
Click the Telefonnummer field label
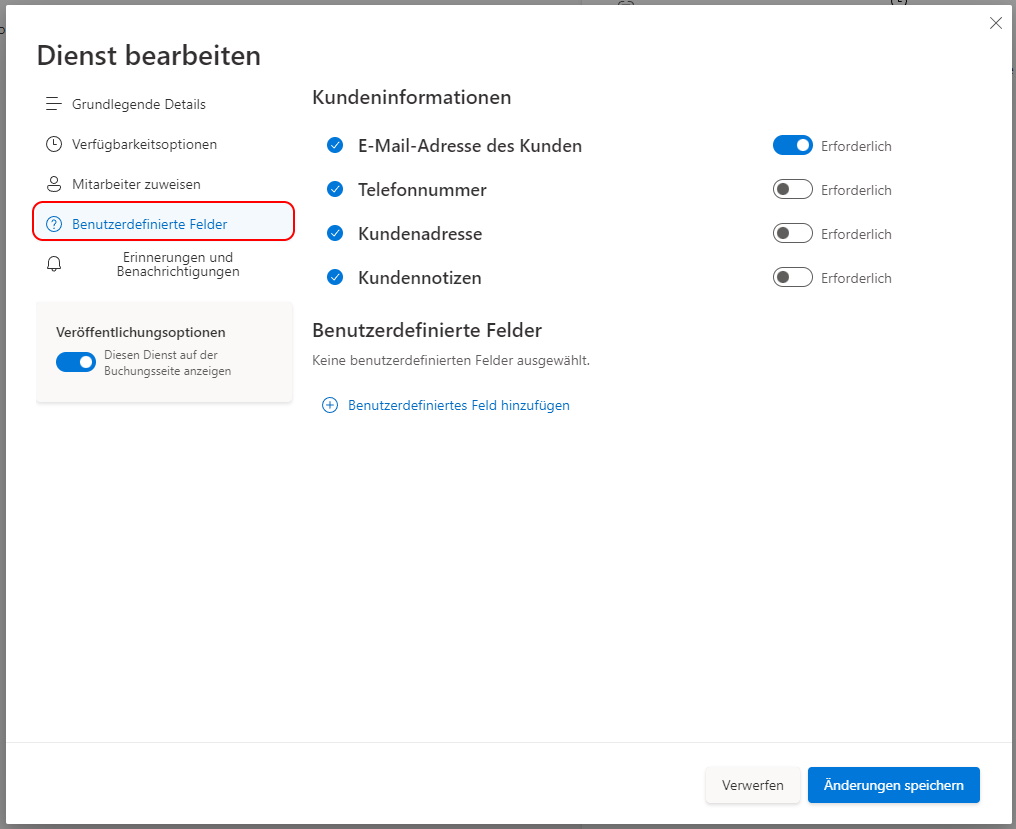coord(422,190)
